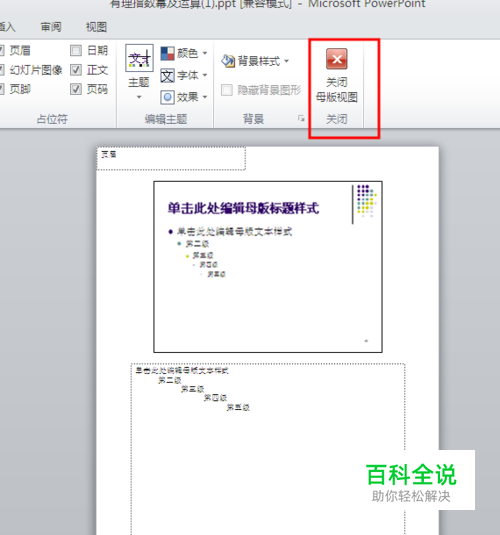Toggle the 幻灯片图像 checkbox
The height and width of the screenshot is (535, 500).
pos(2,70)
